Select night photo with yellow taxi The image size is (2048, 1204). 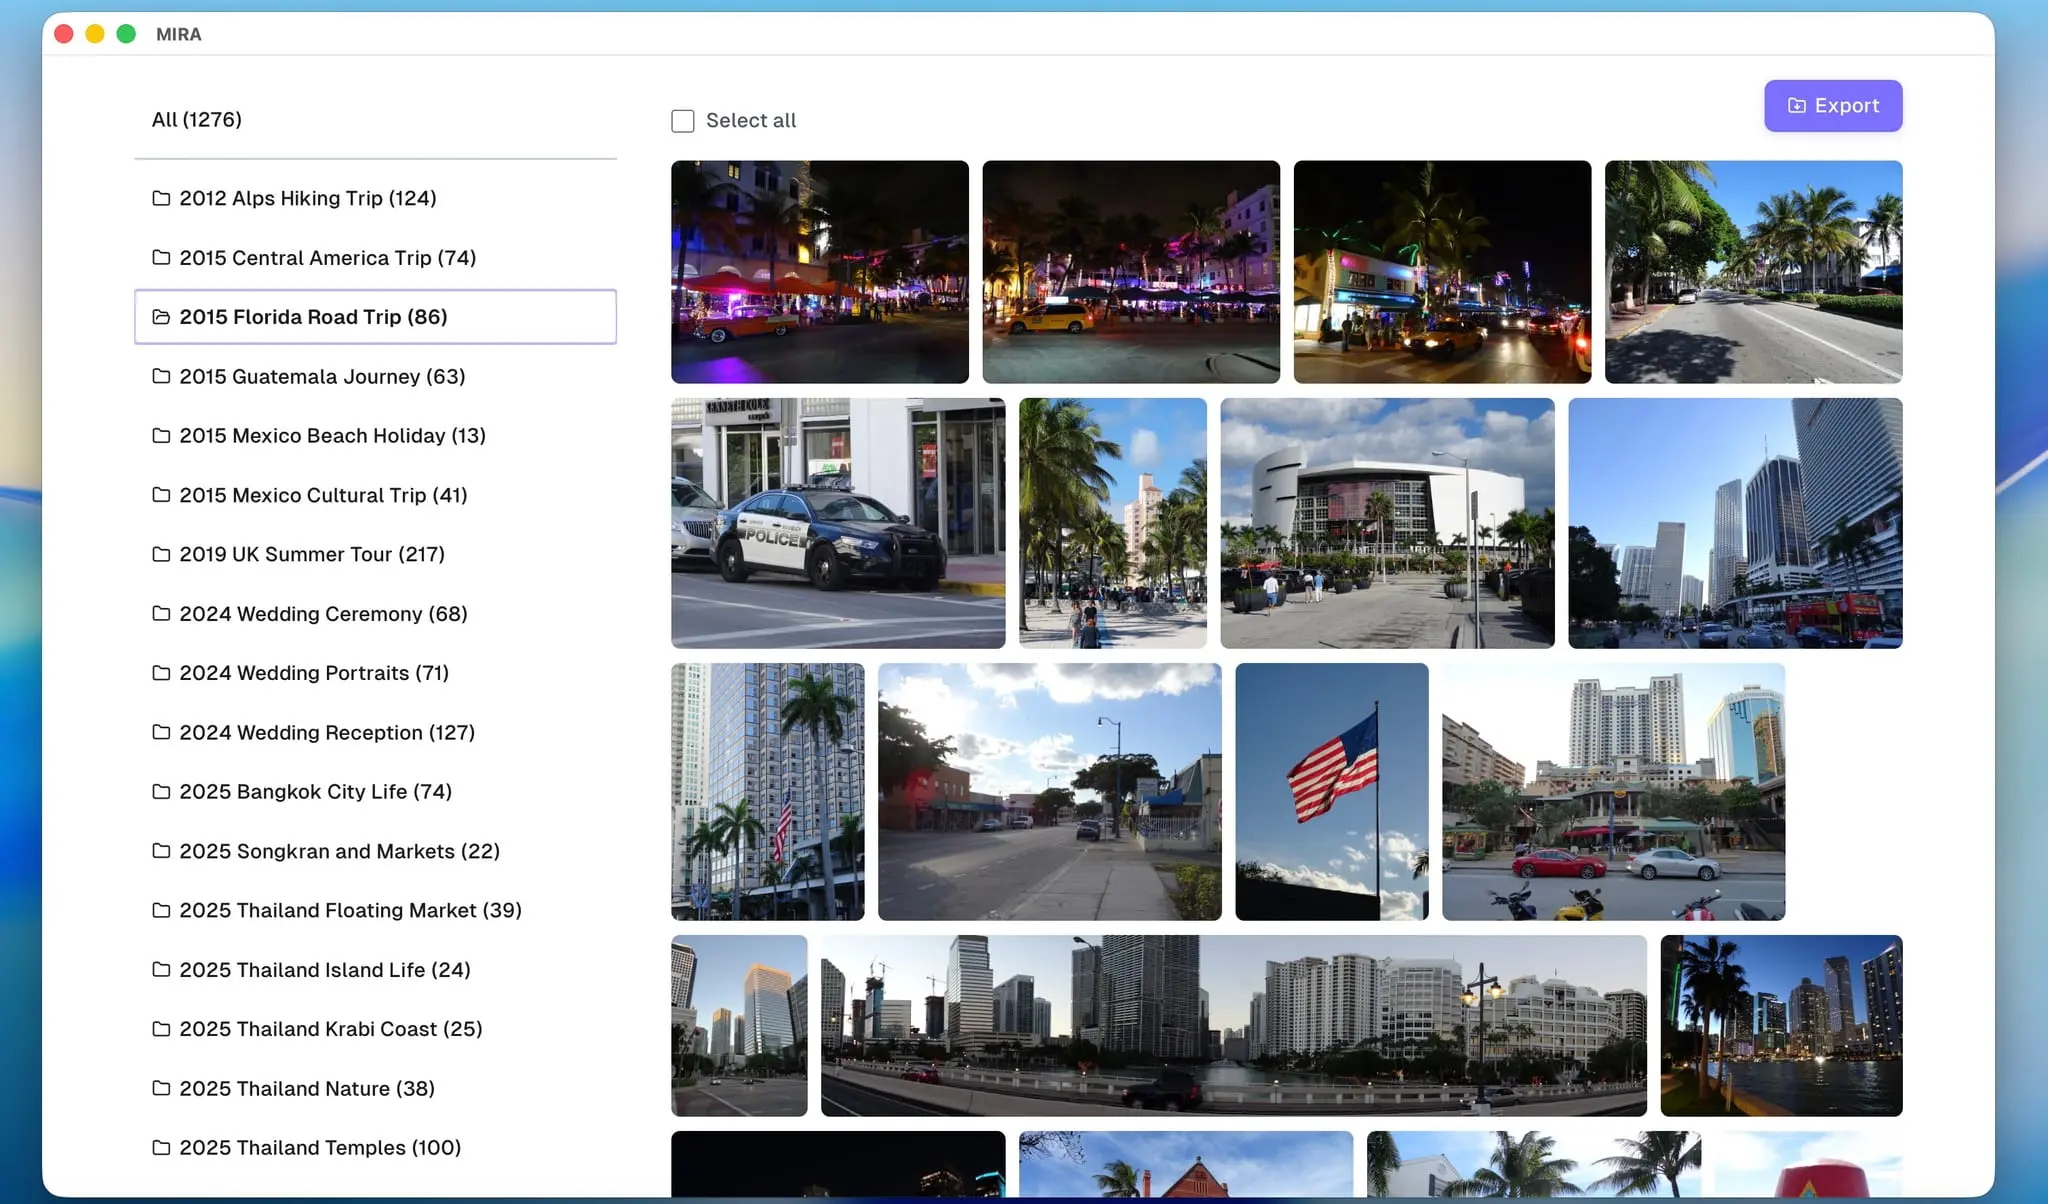(1131, 272)
